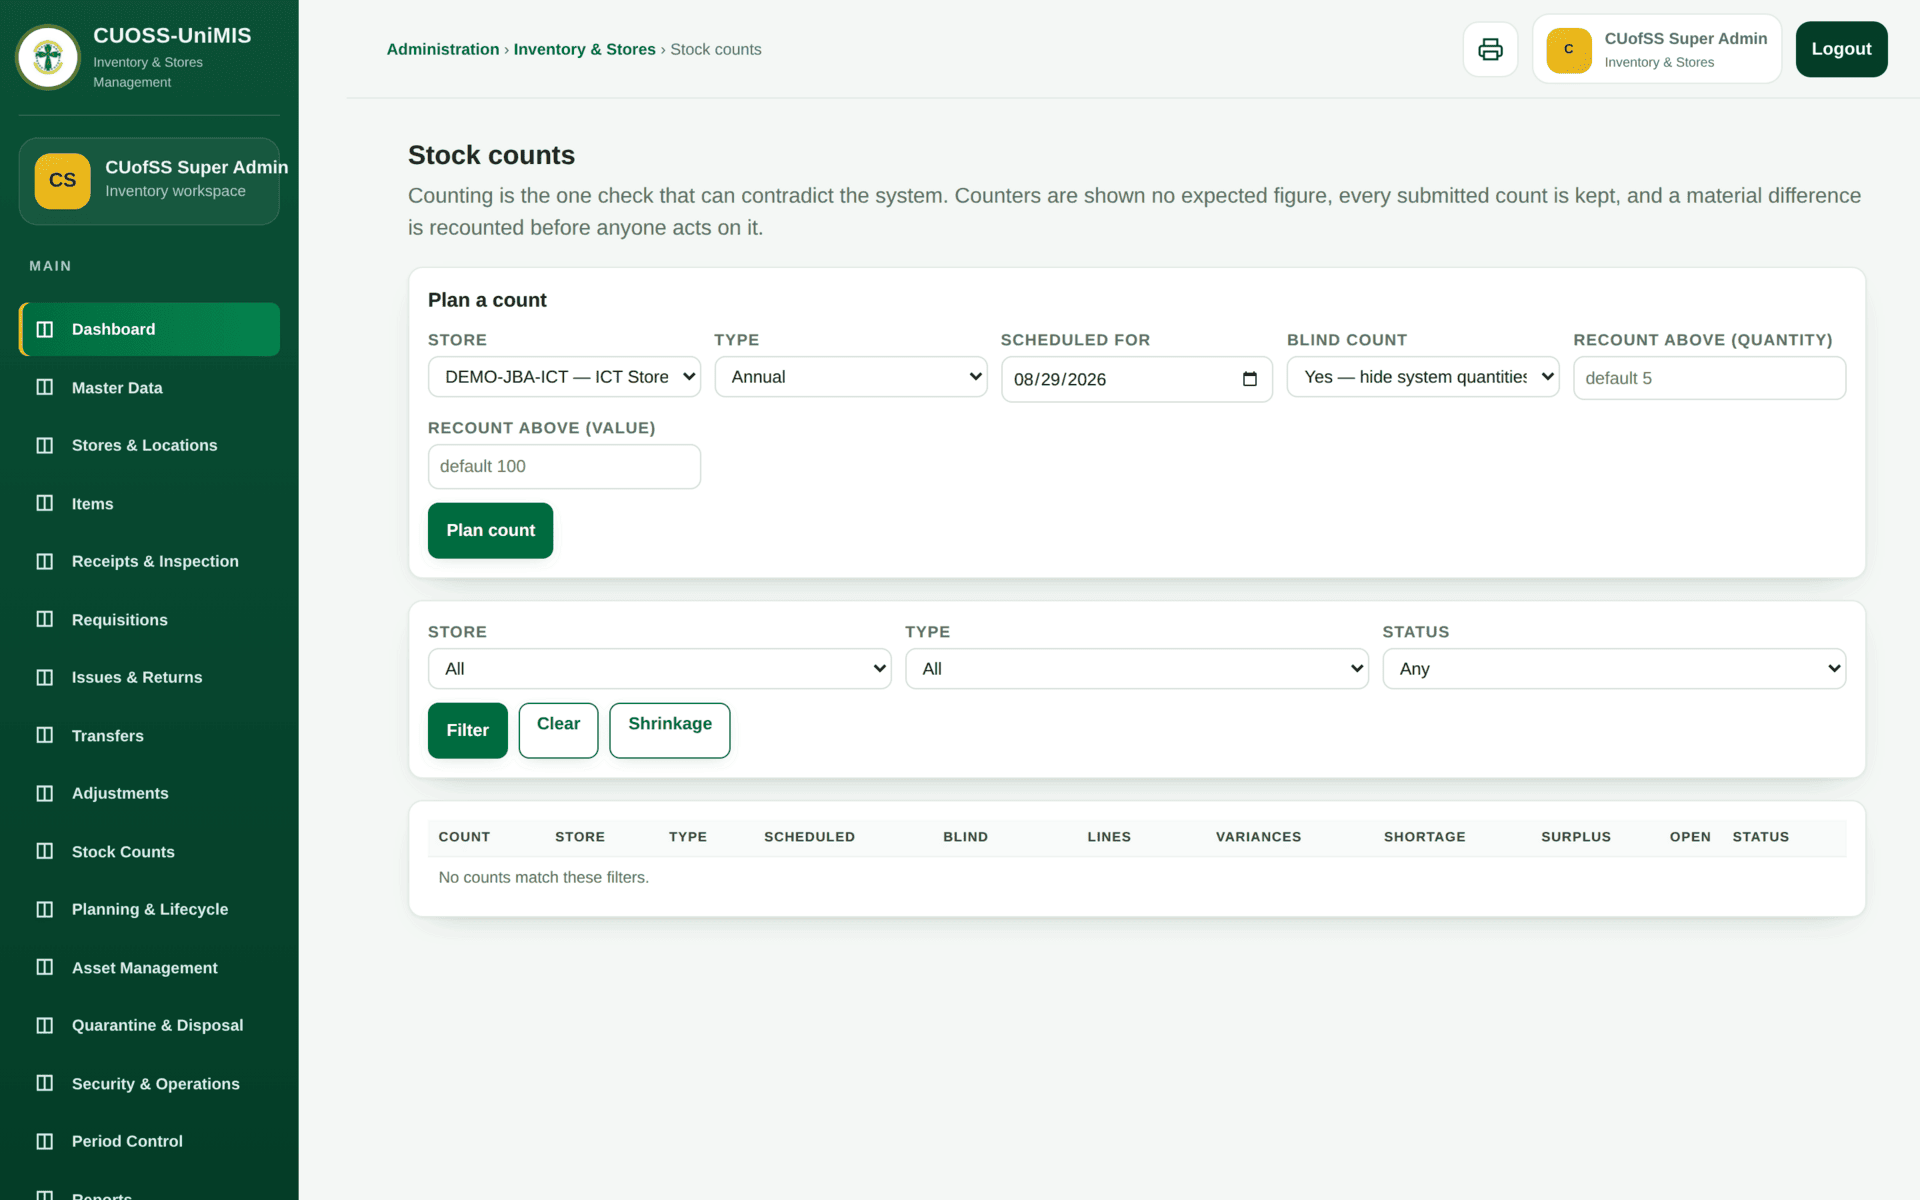
Task: Click the yellow C avatar in header
Action: click(1568, 49)
